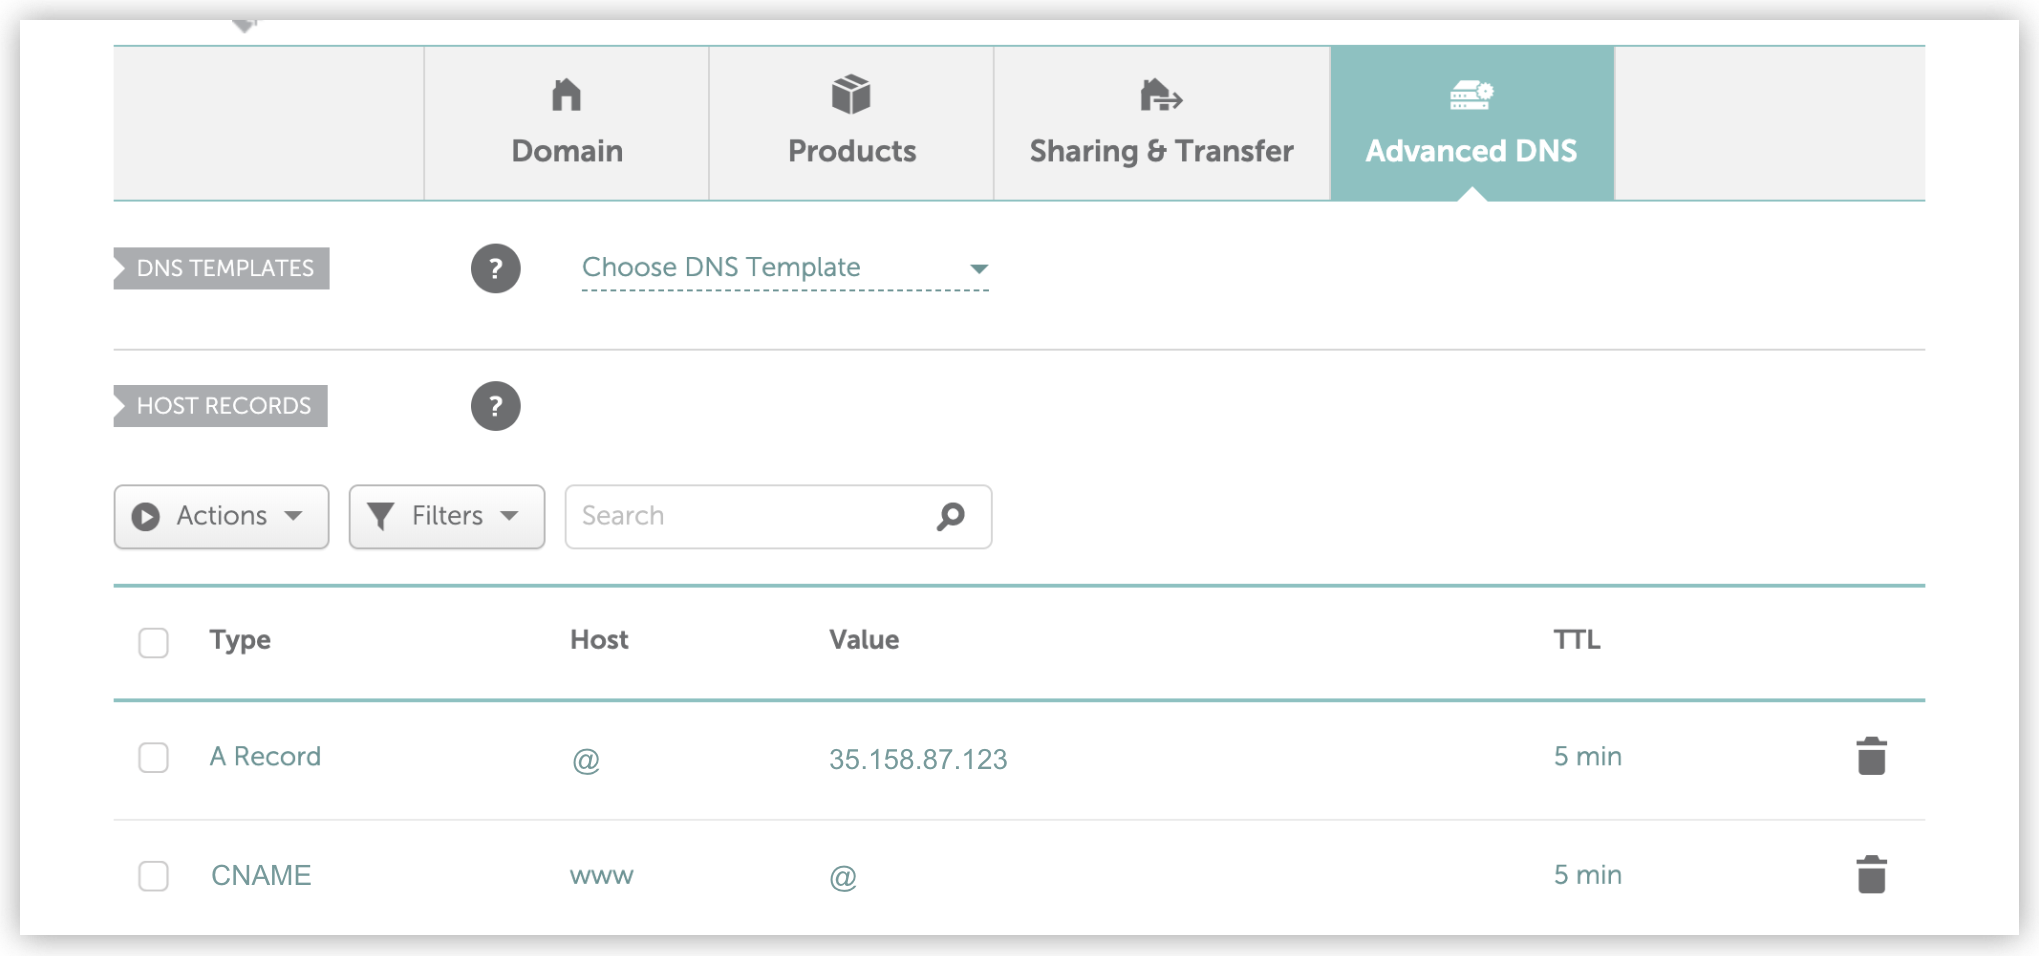The image size is (2039, 956).
Task: Open the Actions dropdown
Action: pos(221,516)
